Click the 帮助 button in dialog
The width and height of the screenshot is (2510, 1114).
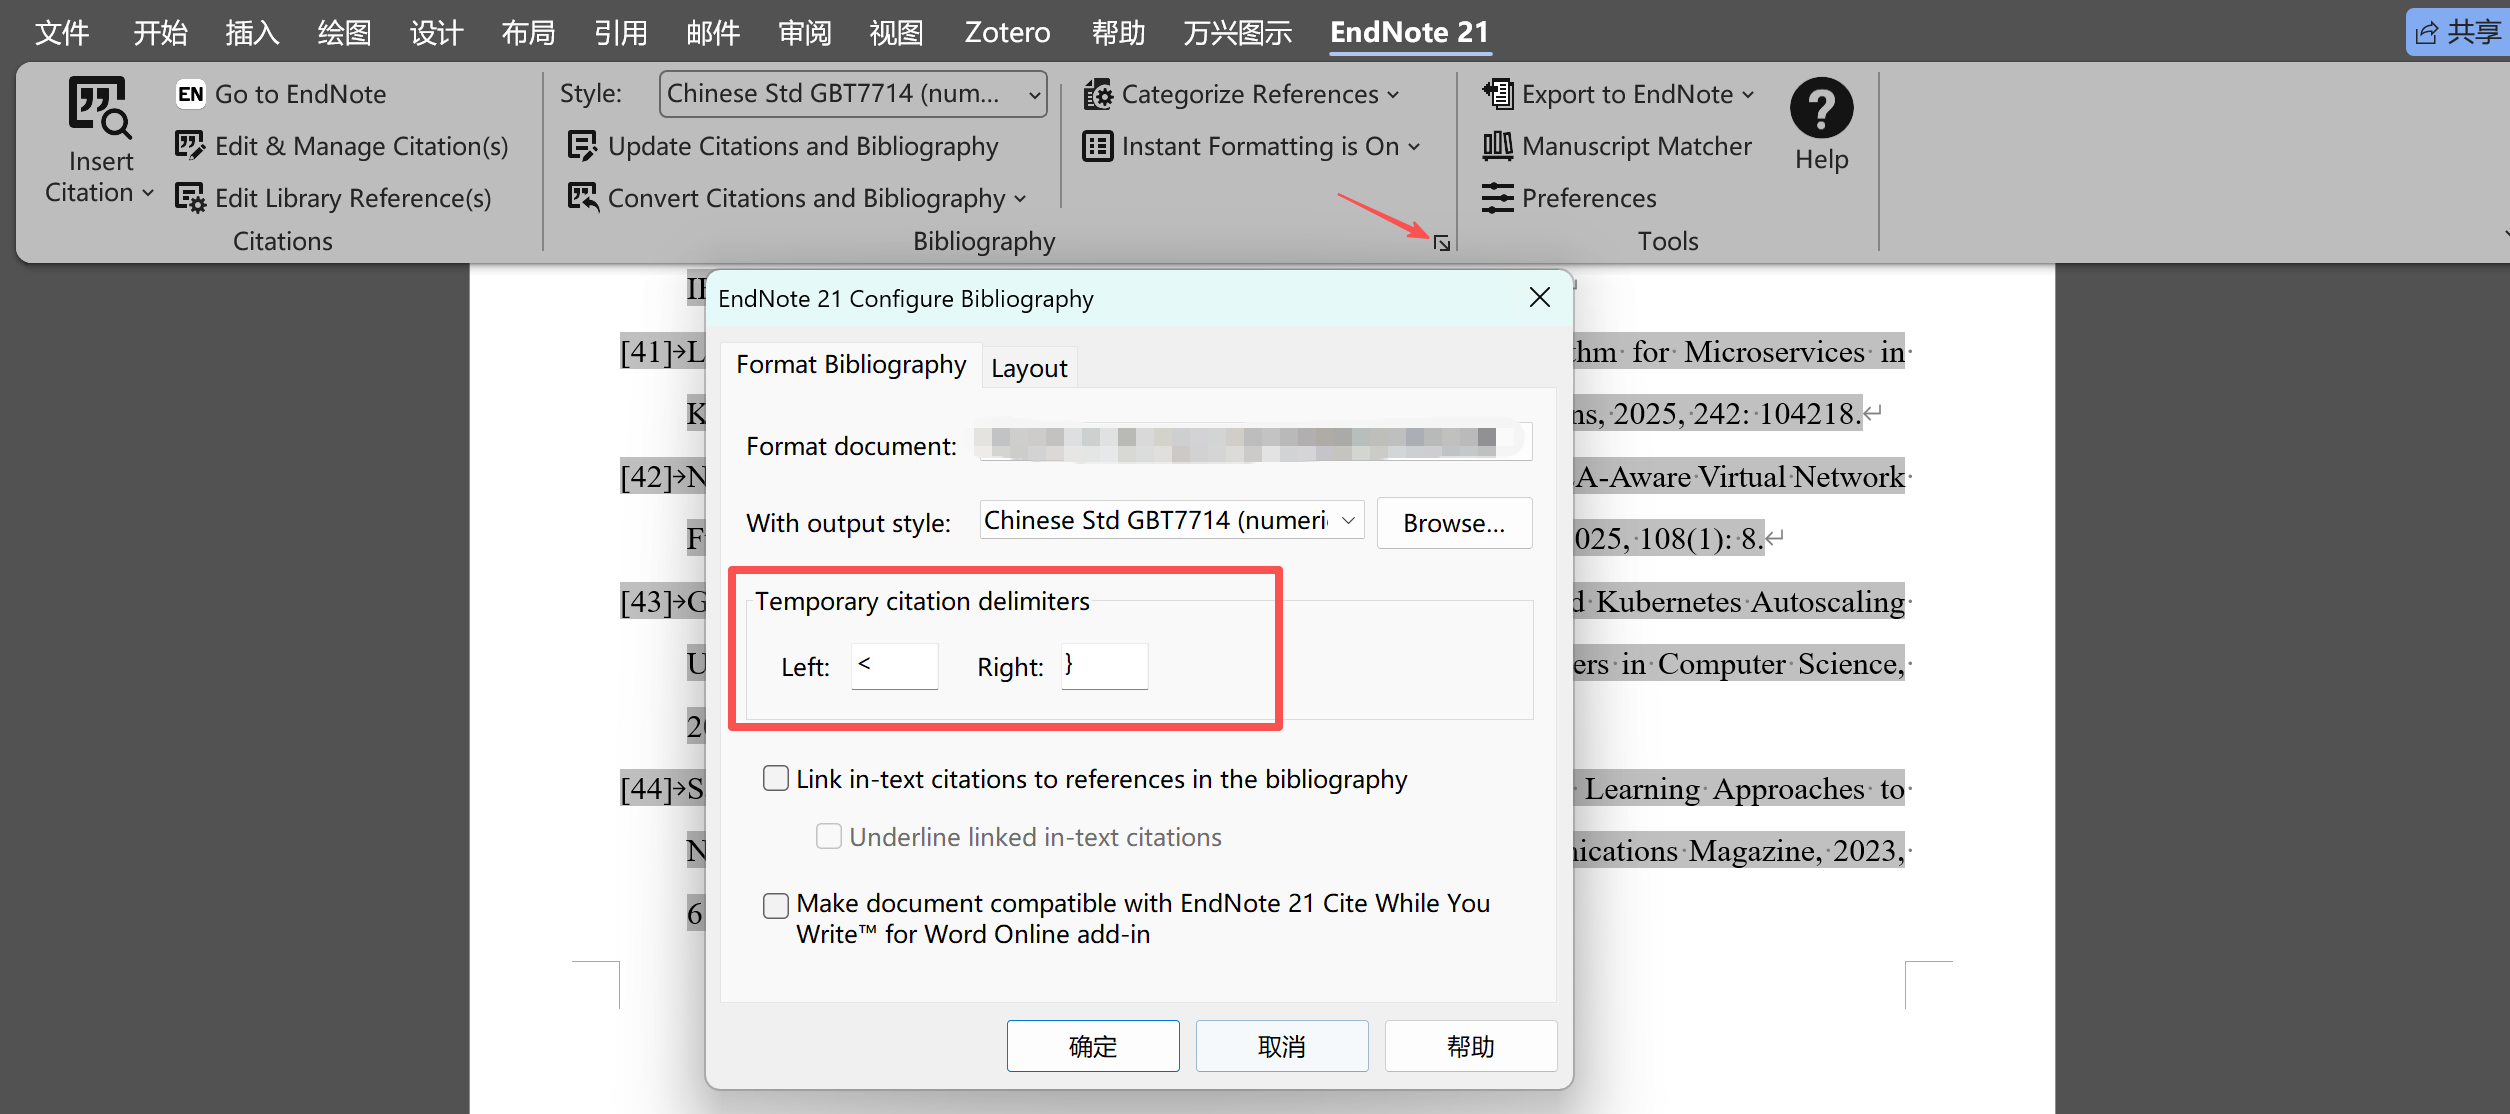tap(1471, 1046)
